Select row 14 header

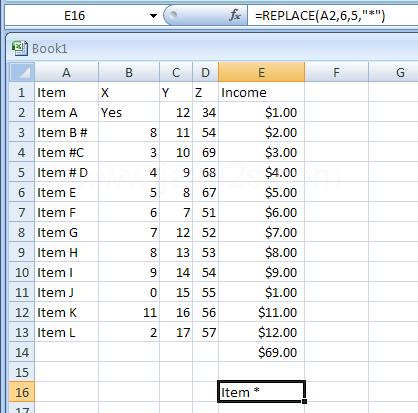[x=22, y=352]
